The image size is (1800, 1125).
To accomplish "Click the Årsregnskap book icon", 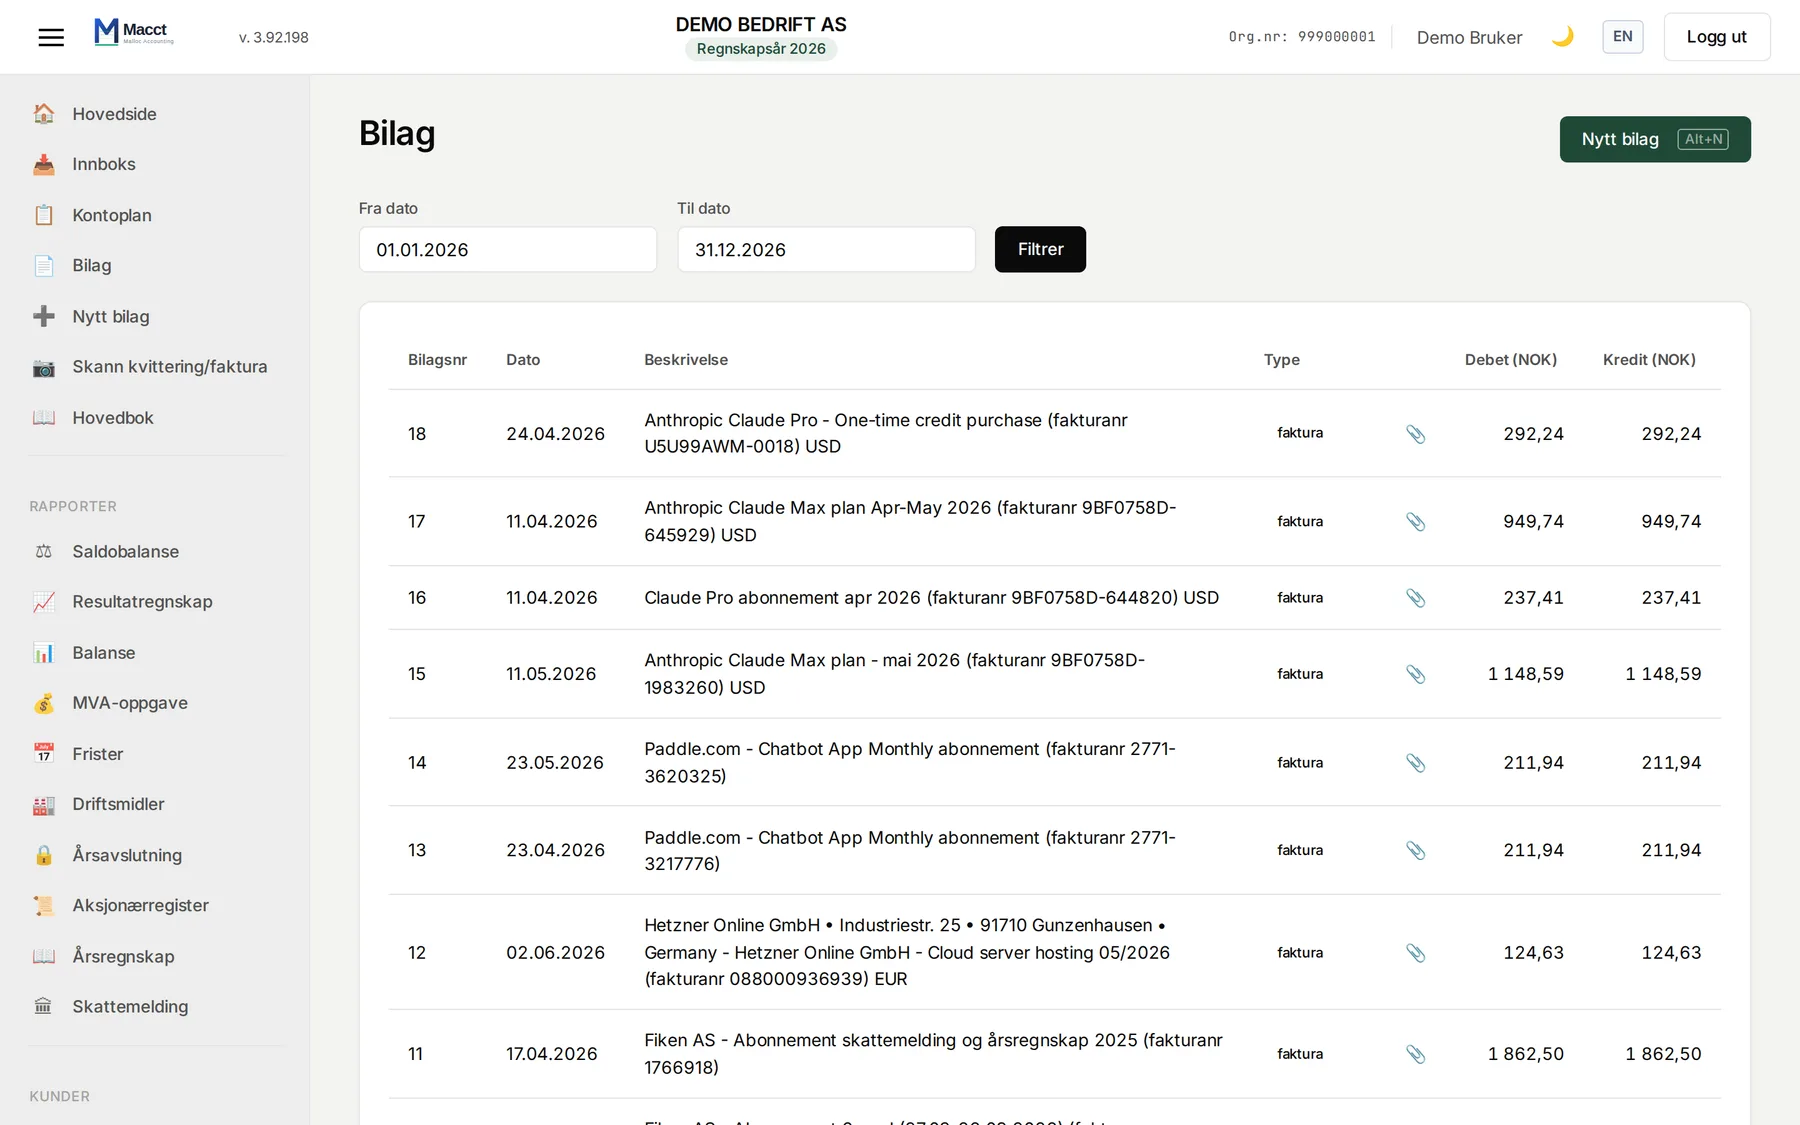I will (44, 956).
